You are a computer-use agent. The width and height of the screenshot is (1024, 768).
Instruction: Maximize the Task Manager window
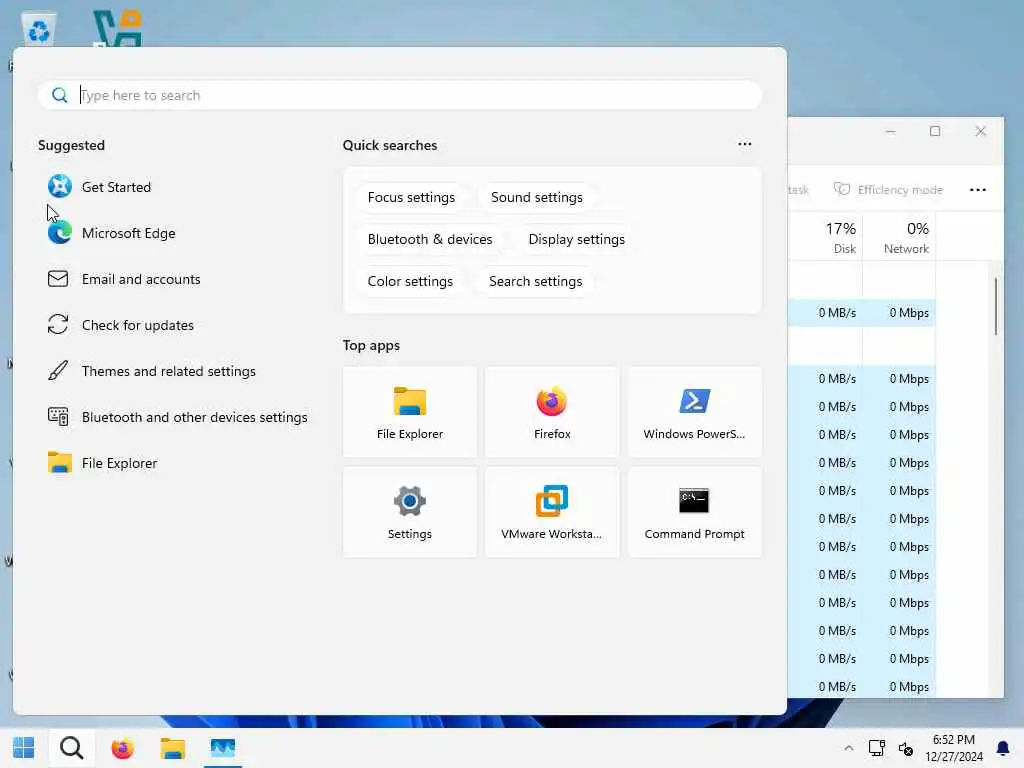coord(935,131)
